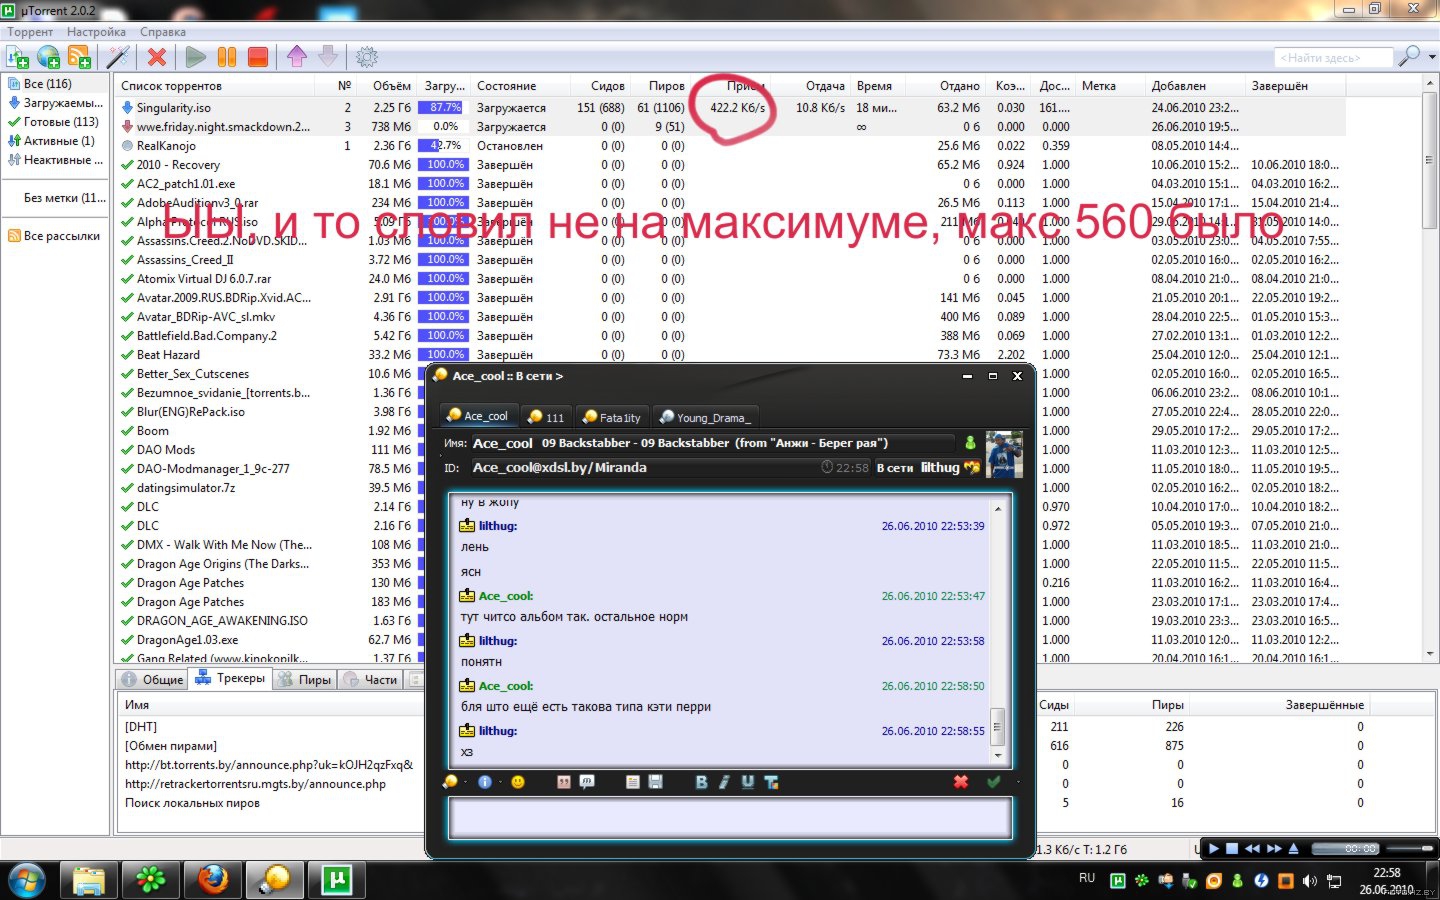Move torrent down the queue
Image resolution: width=1440 pixels, height=900 pixels.
pyautogui.click(x=328, y=57)
